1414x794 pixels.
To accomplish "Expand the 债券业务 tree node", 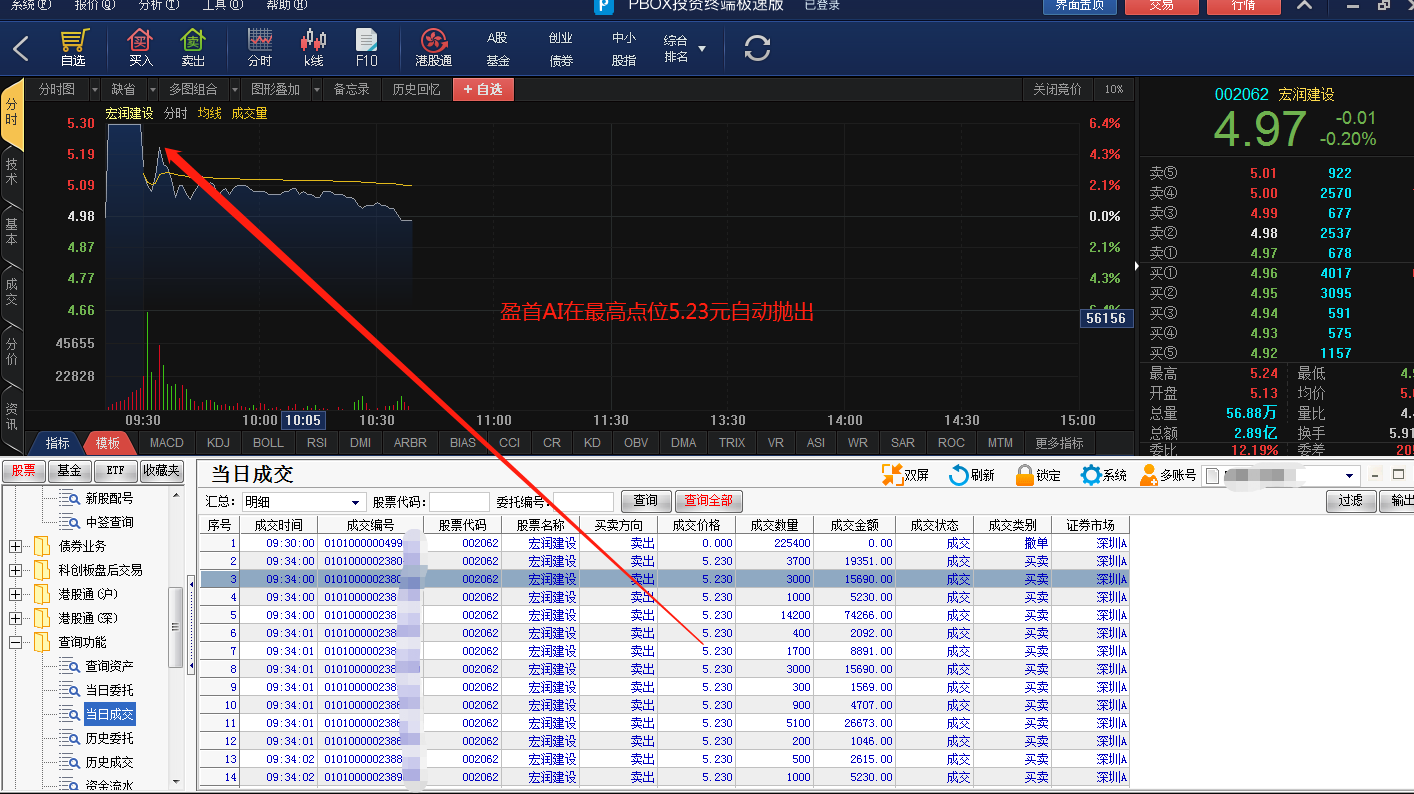I will [x=16, y=546].
